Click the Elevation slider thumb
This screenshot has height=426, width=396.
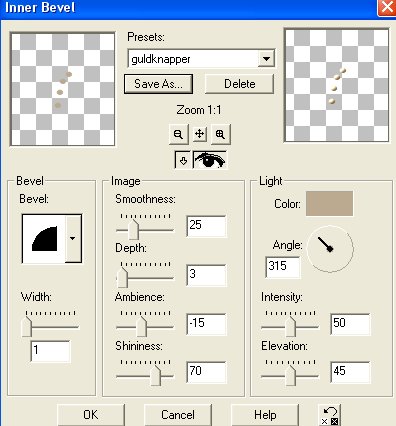tap(291, 376)
